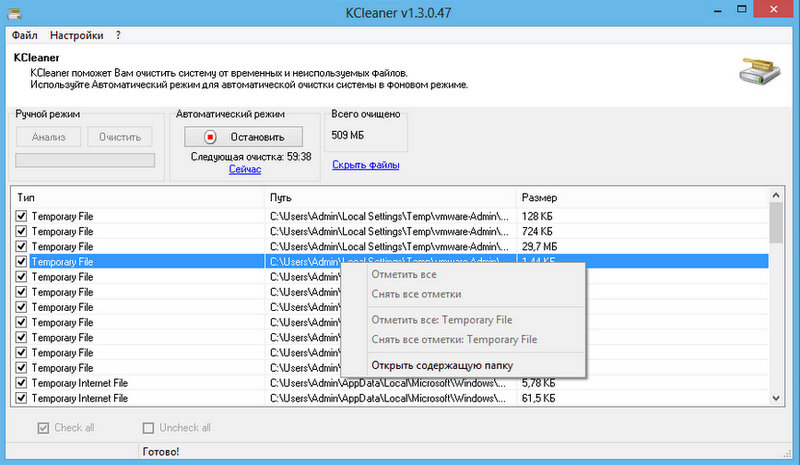Sort by the Размер column header
Screen dimensions: 800x465
click(x=642, y=198)
